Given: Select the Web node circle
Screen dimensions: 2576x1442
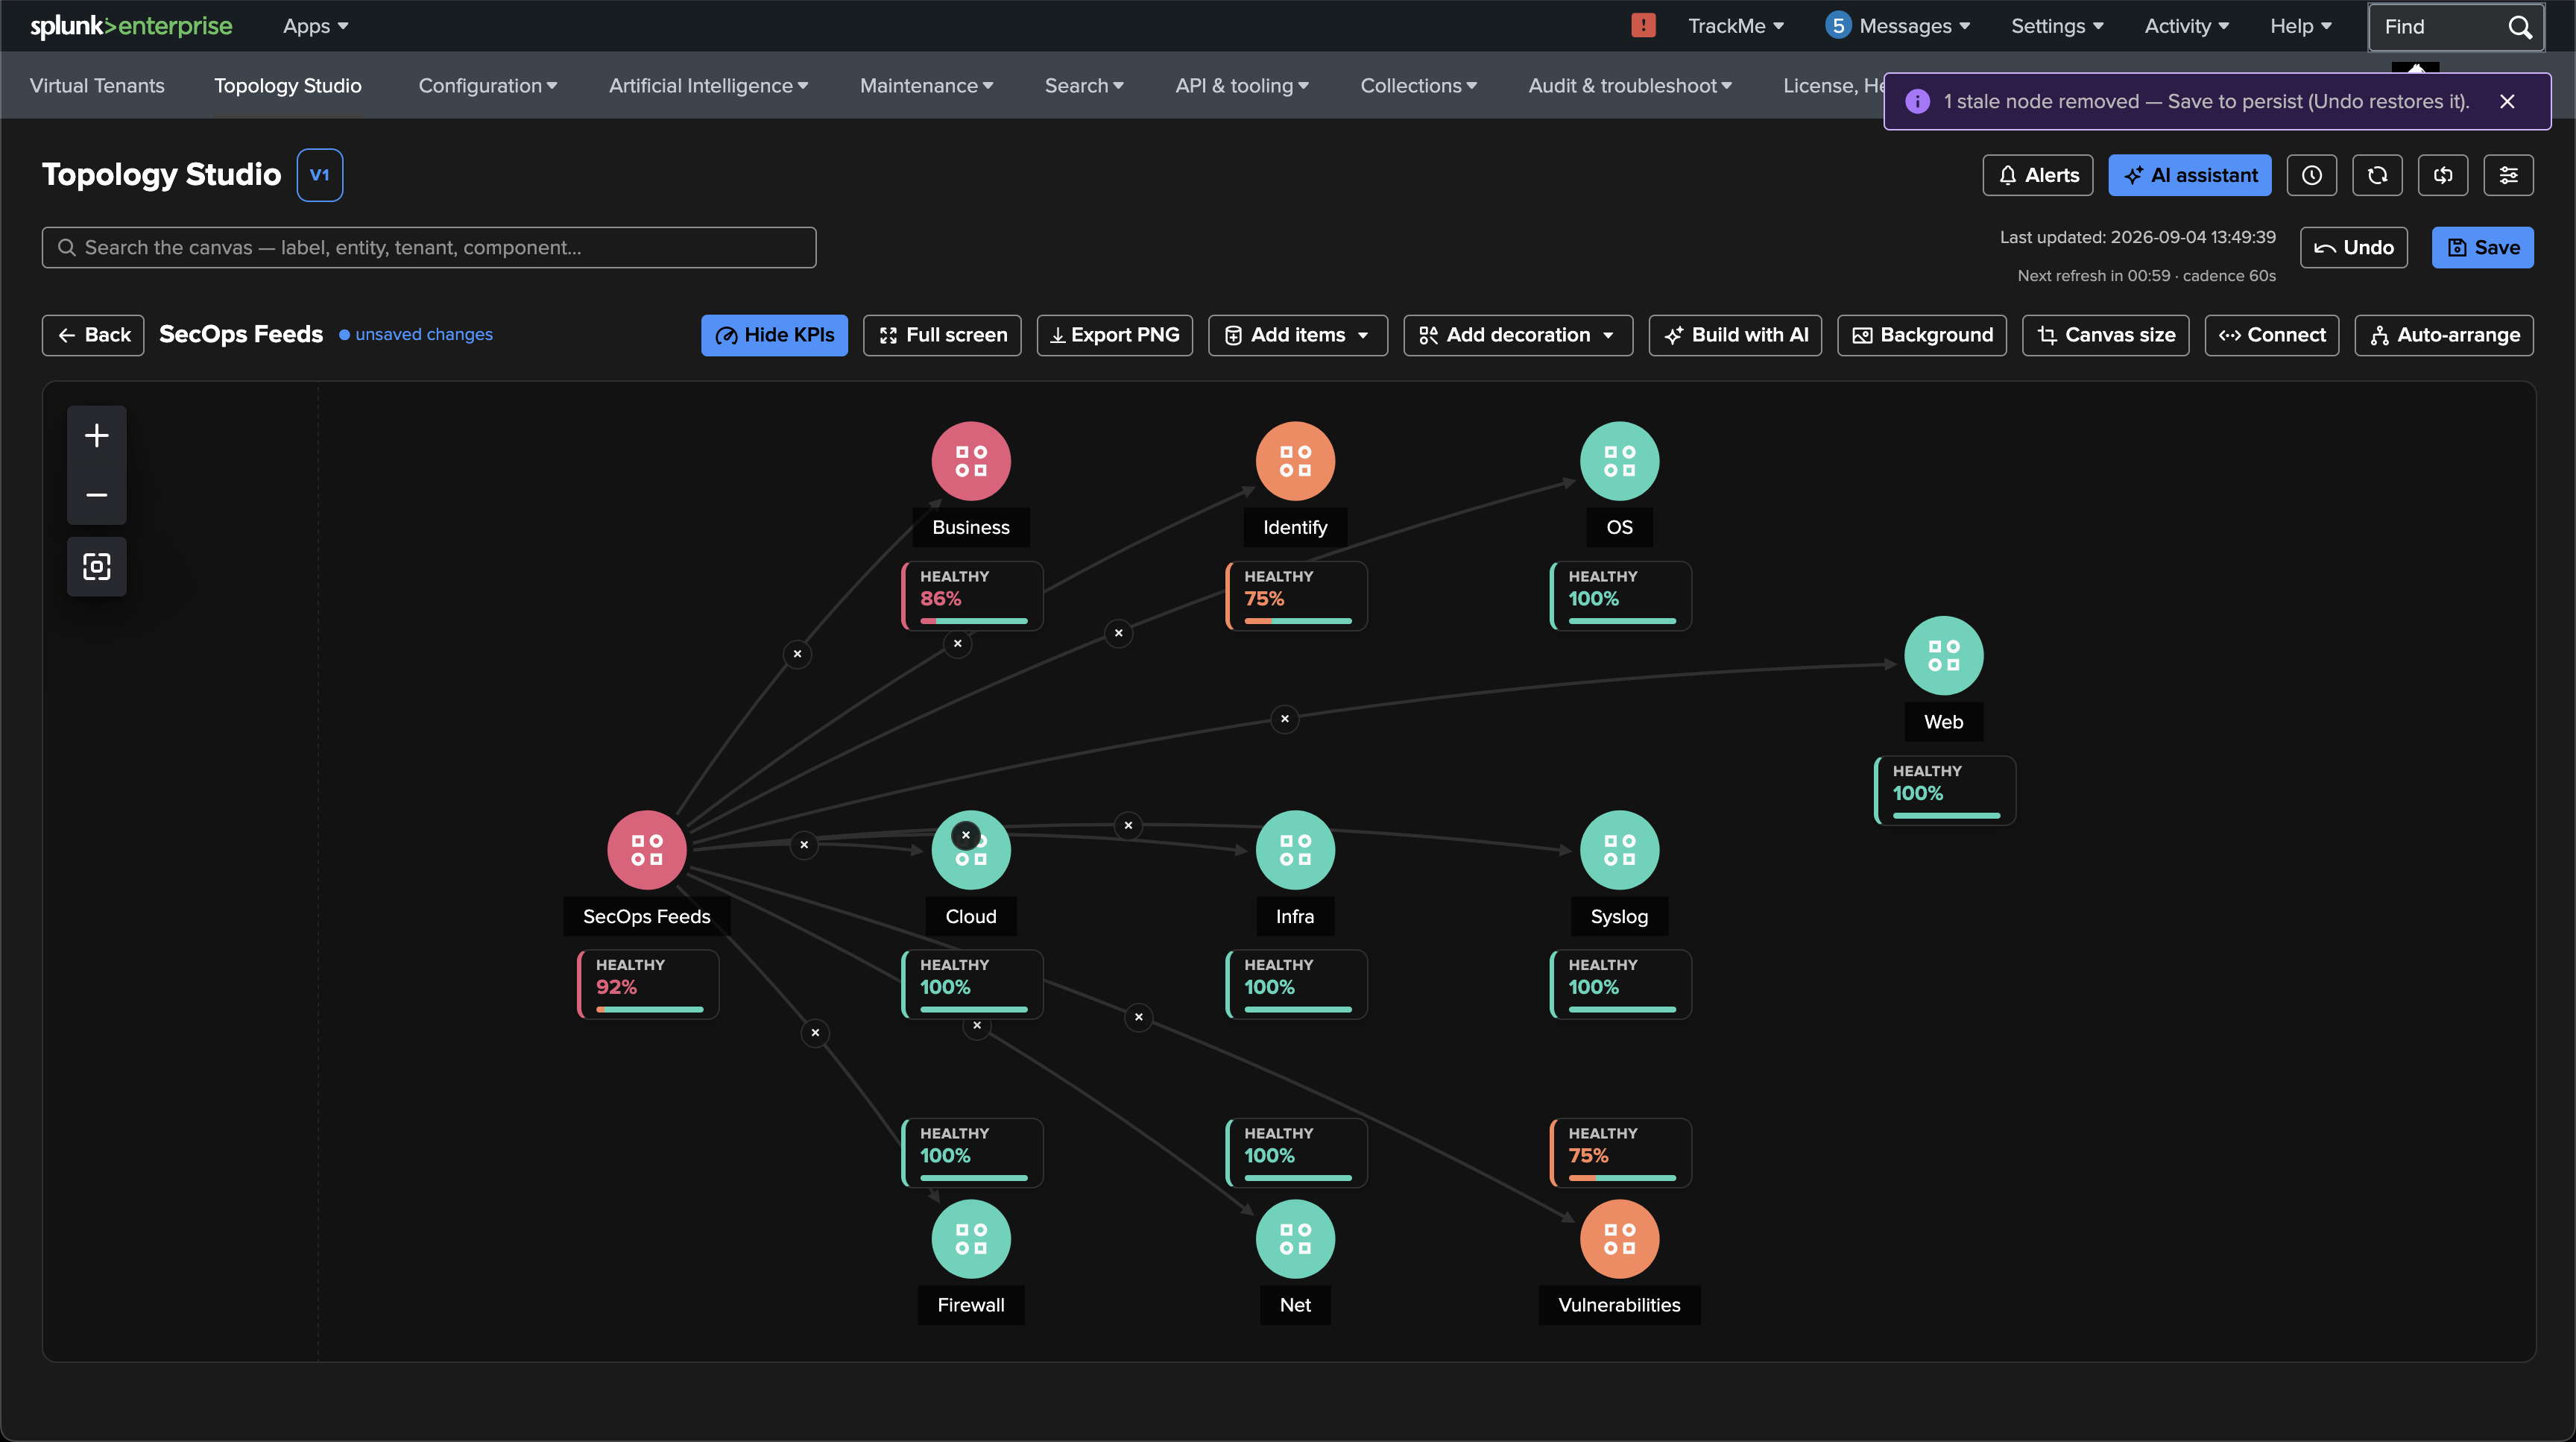Looking at the screenshot, I should [x=1943, y=655].
